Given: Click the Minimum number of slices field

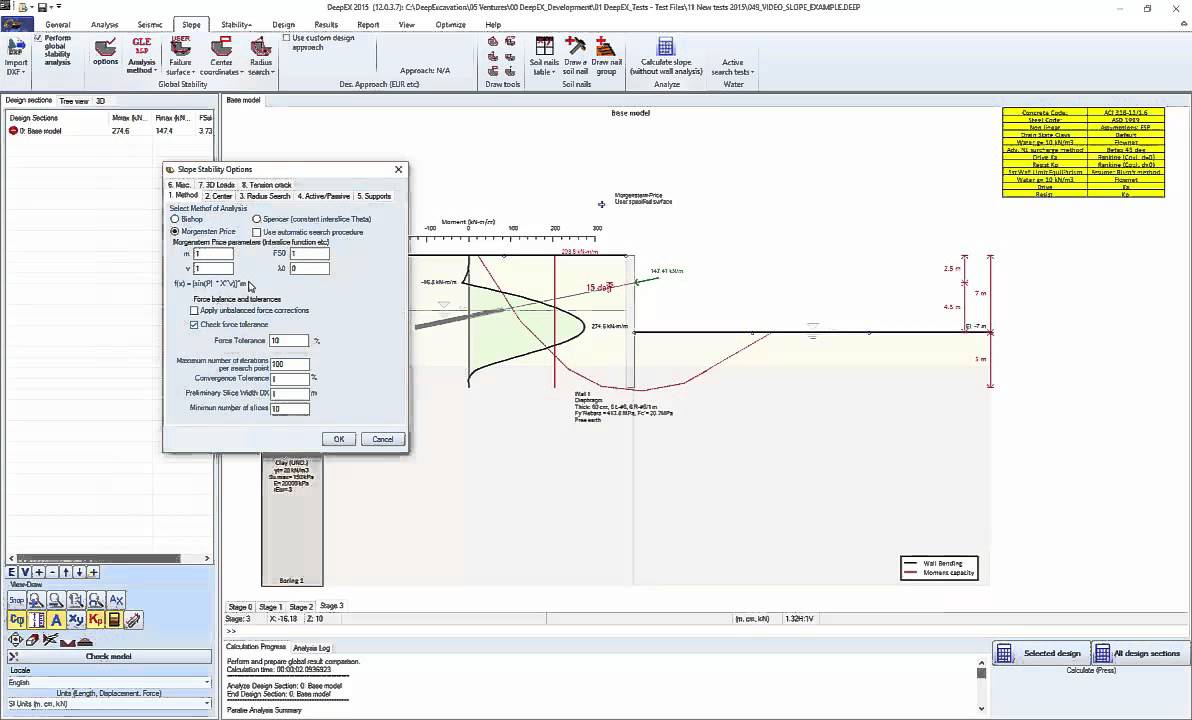Looking at the screenshot, I should click(x=290, y=408).
